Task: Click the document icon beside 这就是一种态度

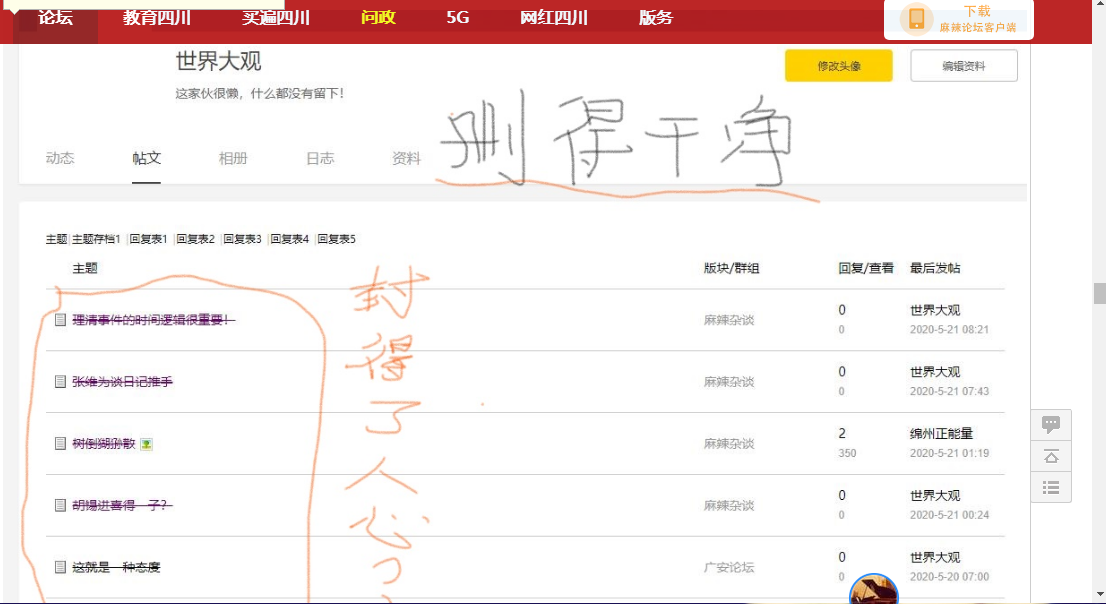Action: coord(61,567)
